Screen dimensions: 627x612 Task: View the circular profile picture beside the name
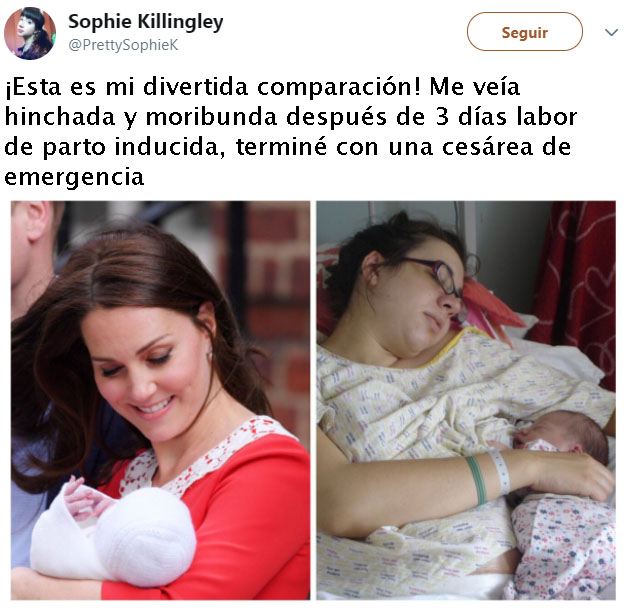[30, 33]
